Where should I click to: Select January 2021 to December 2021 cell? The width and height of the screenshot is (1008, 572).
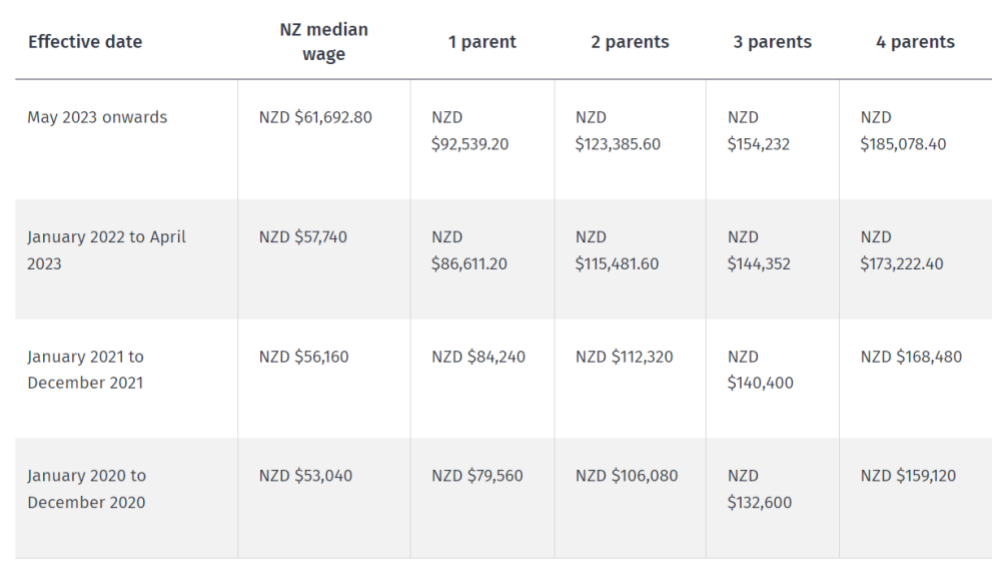pos(86,370)
